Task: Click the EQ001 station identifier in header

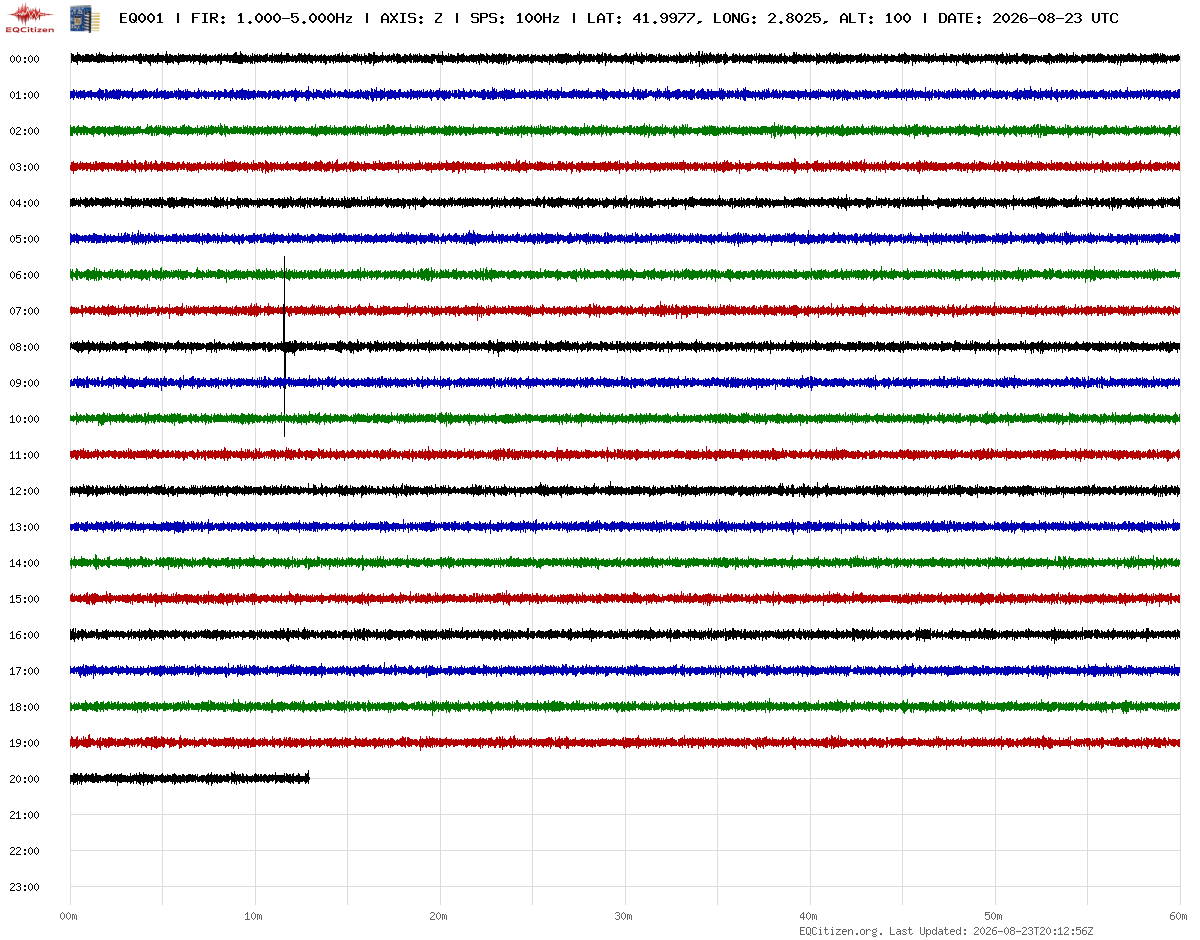Action: [141, 18]
